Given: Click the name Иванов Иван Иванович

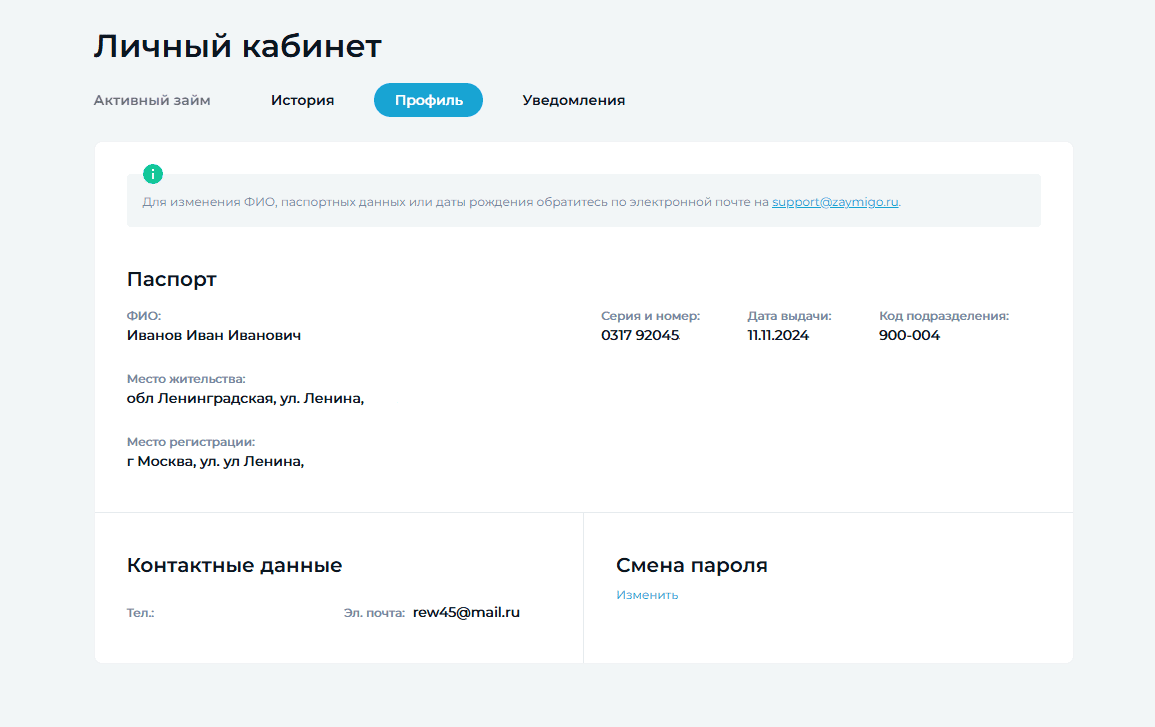Looking at the screenshot, I should click(x=214, y=335).
